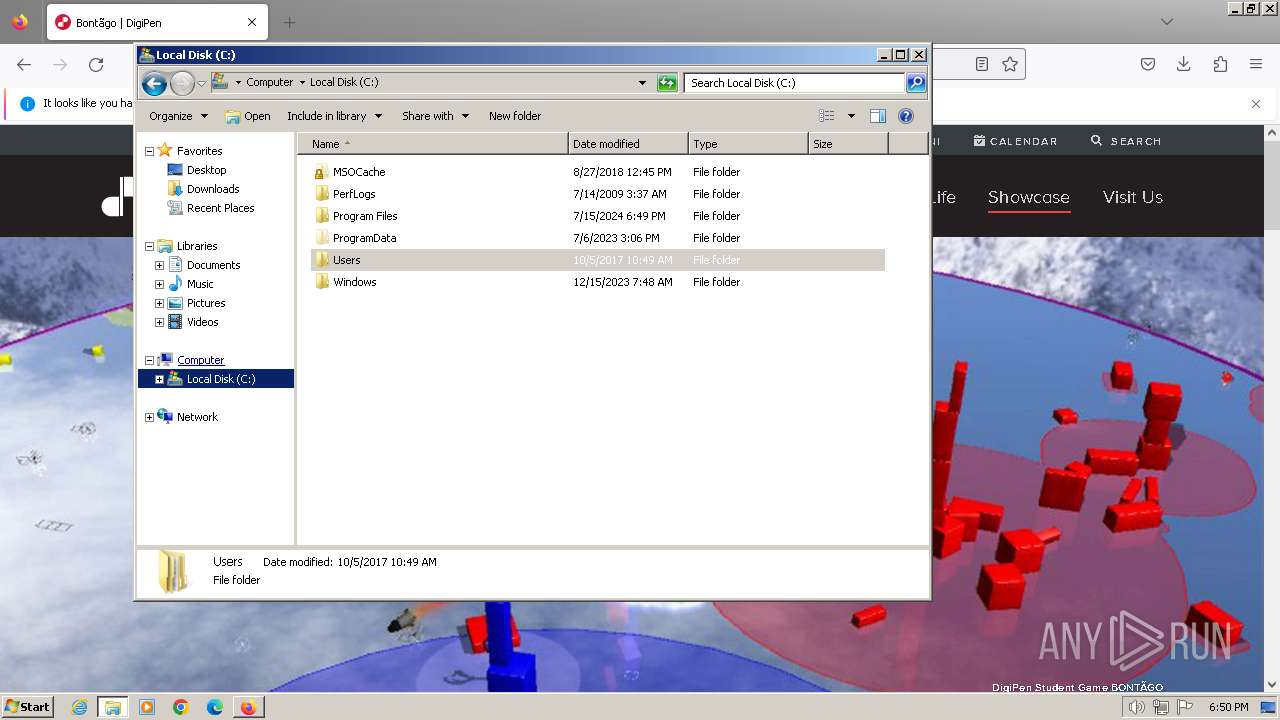Select Pictures library in navigation pane
Viewport: 1280px width, 720px height.
(x=206, y=303)
